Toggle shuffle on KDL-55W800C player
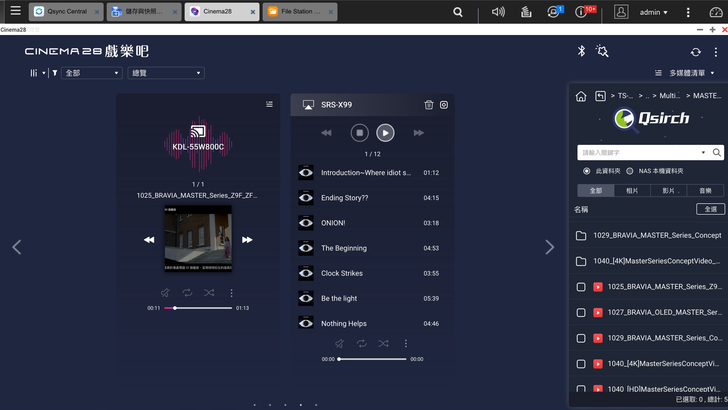This screenshot has height=410, width=728. (x=209, y=293)
